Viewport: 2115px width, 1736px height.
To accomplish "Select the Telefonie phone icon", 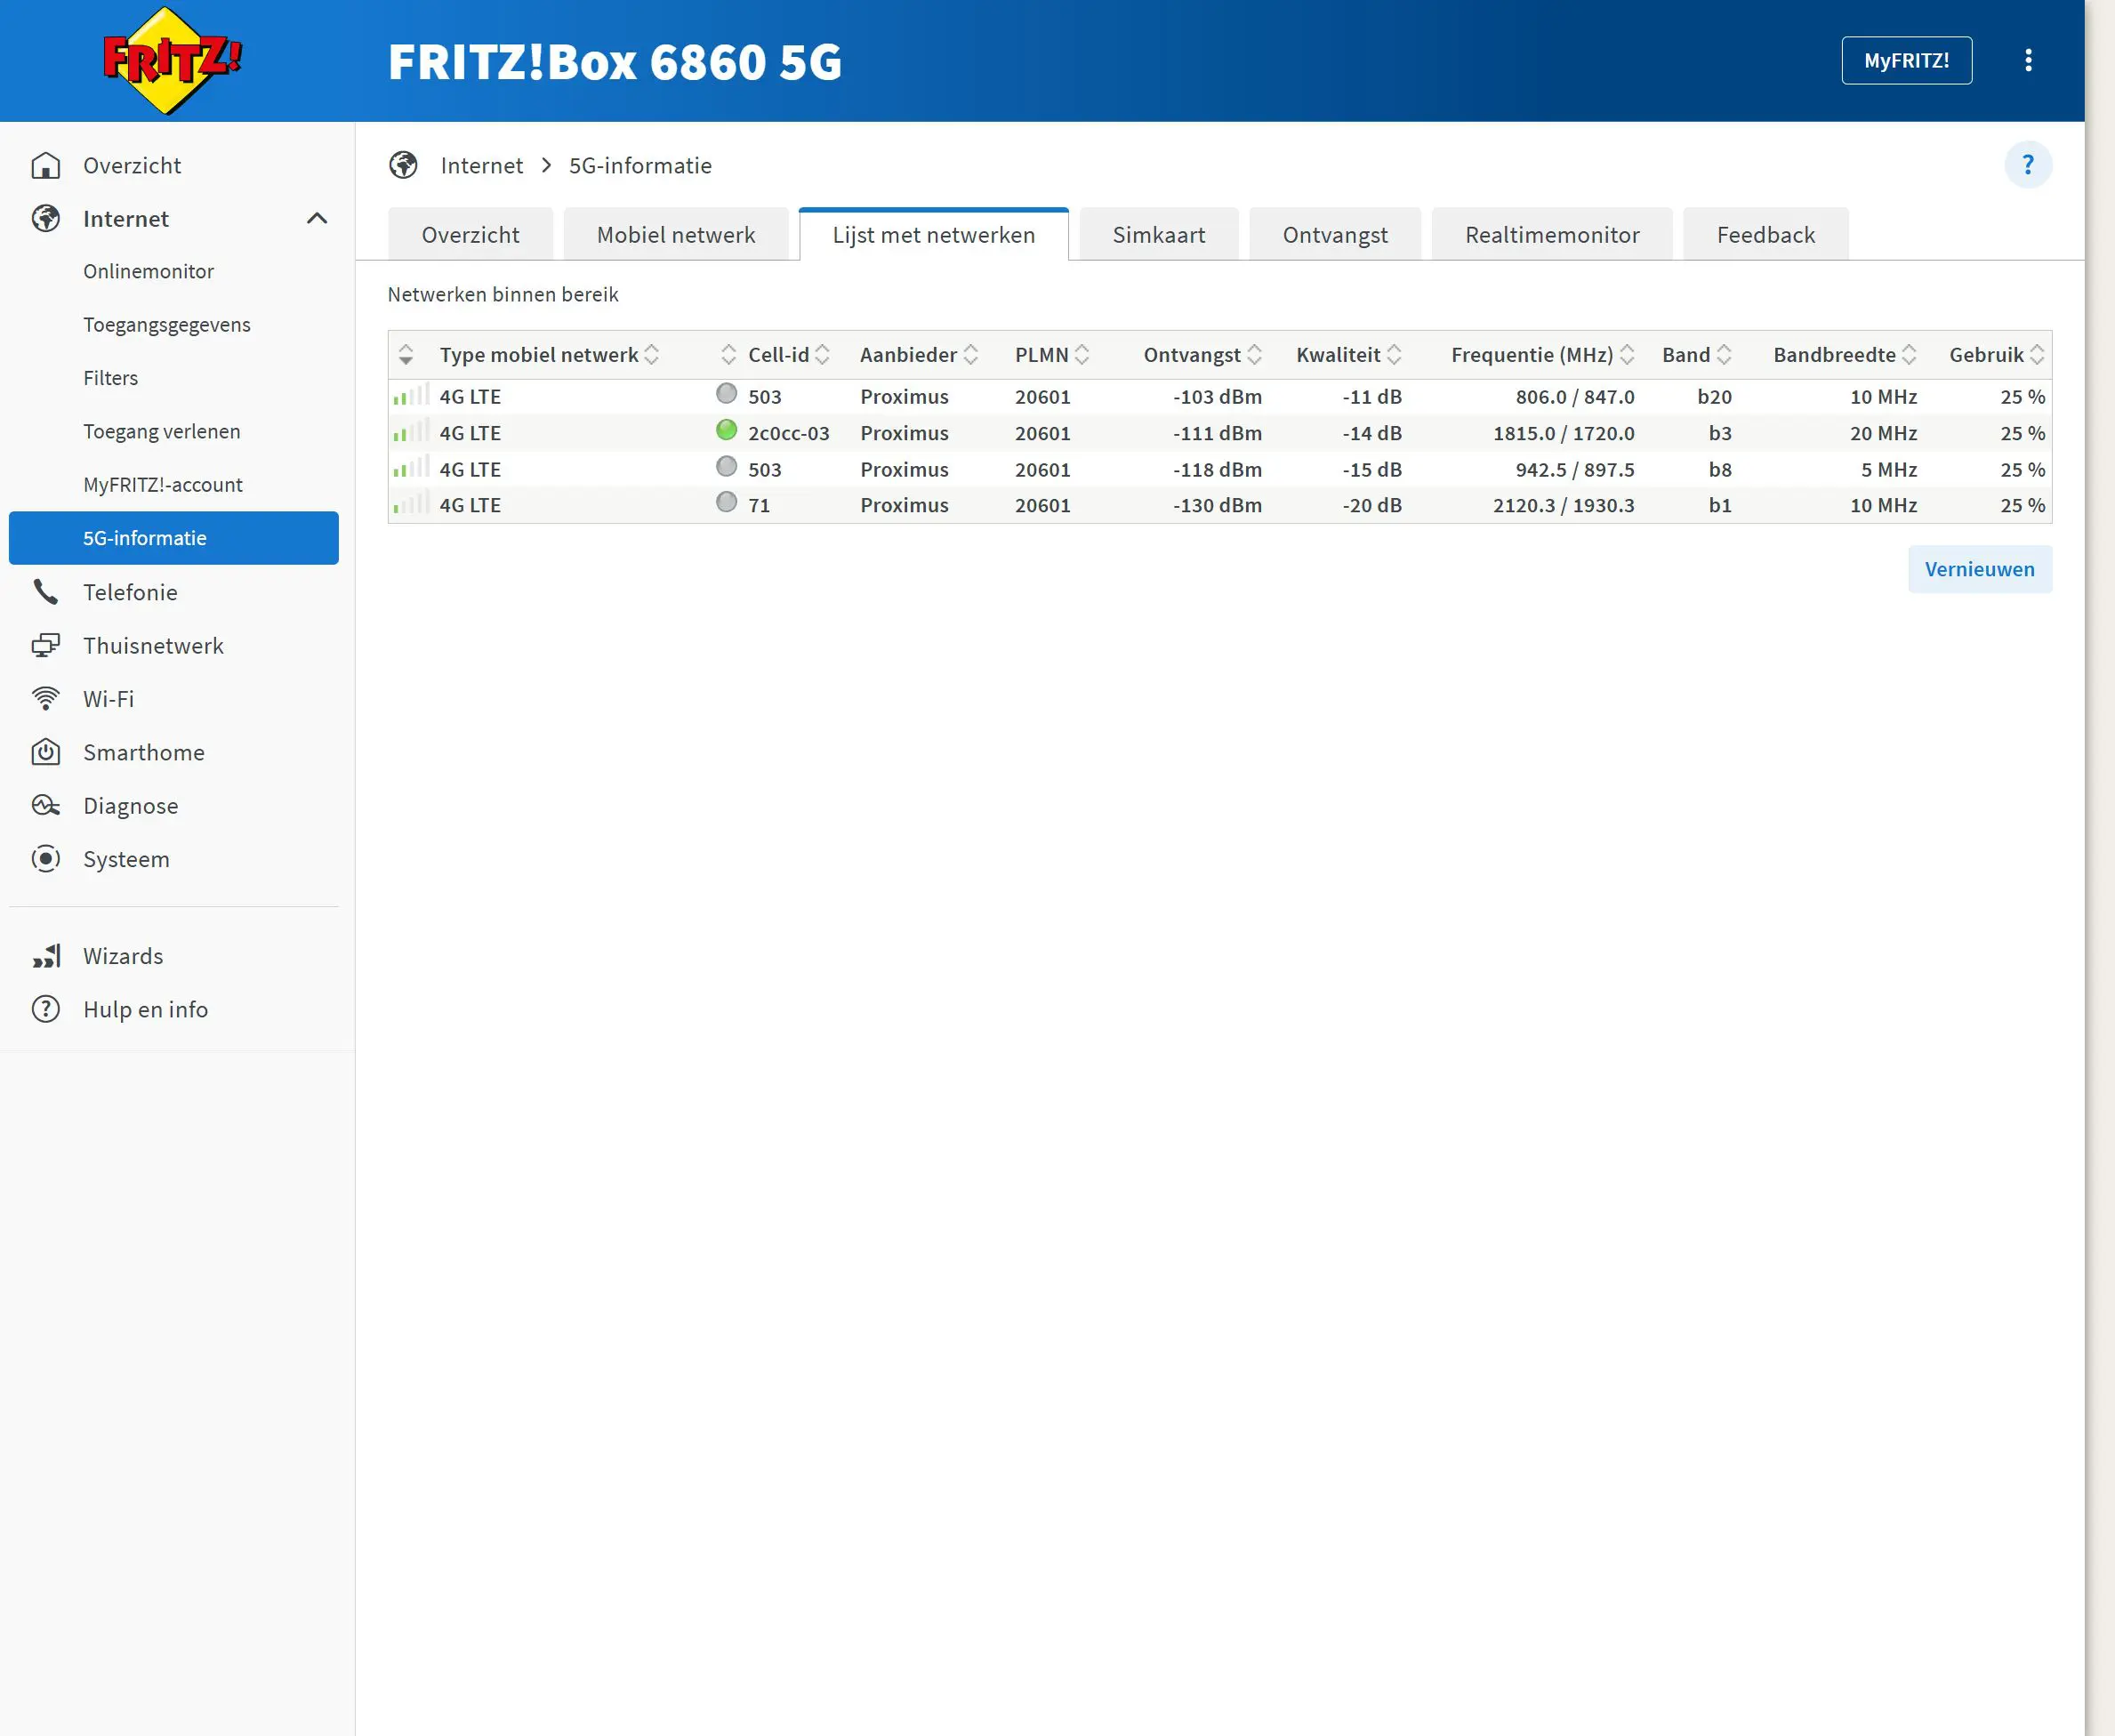I will [46, 591].
